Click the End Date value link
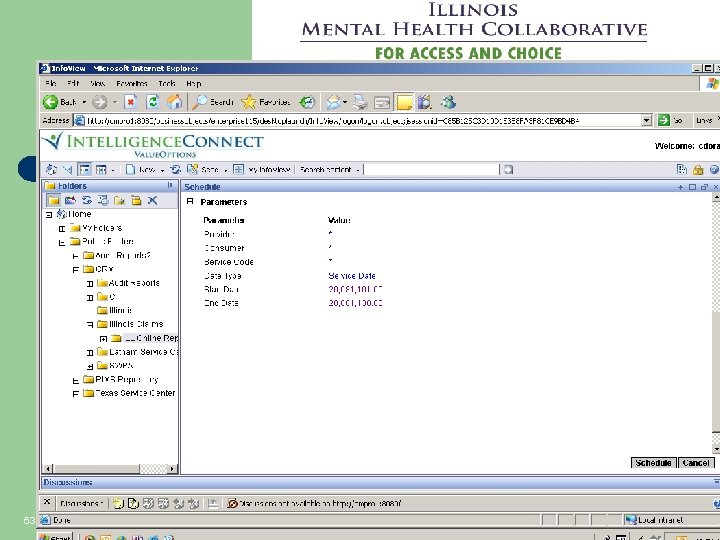 point(355,303)
